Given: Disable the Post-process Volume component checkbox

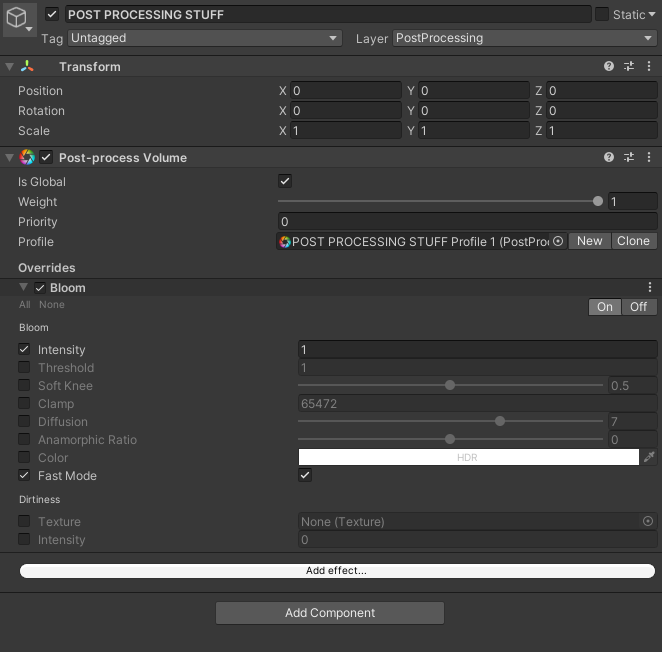Looking at the screenshot, I should pyautogui.click(x=46, y=158).
